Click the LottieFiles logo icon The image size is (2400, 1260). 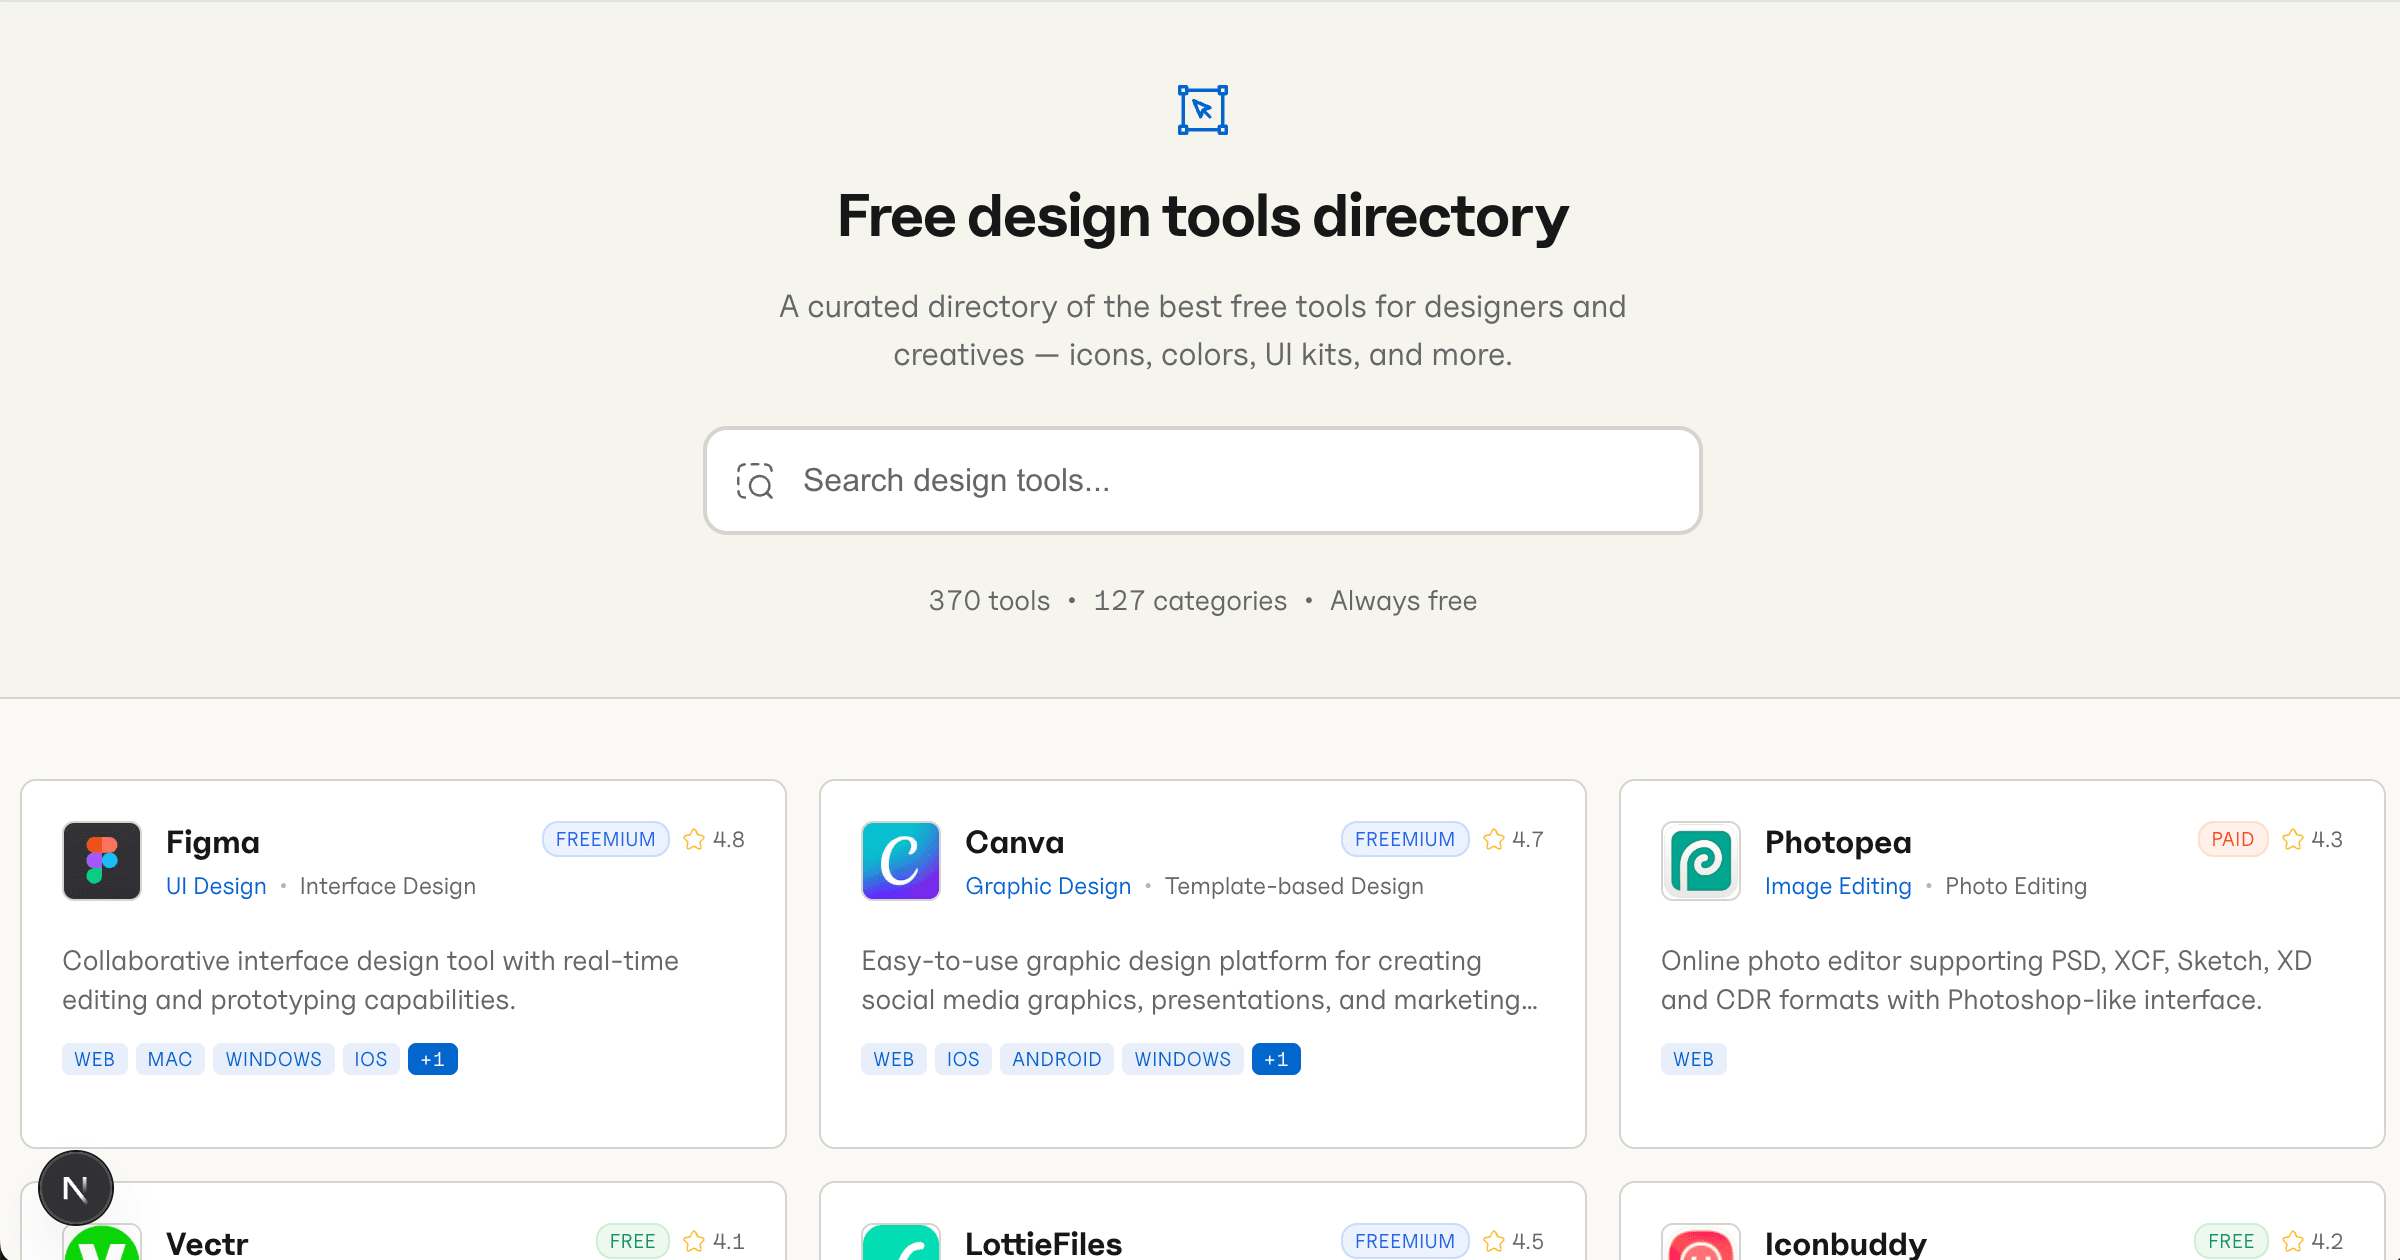pyautogui.click(x=900, y=1246)
